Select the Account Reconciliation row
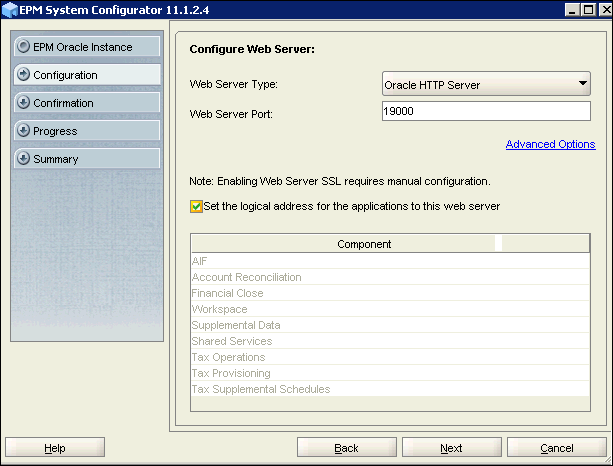The image size is (613, 466). [x=390, y=277]
